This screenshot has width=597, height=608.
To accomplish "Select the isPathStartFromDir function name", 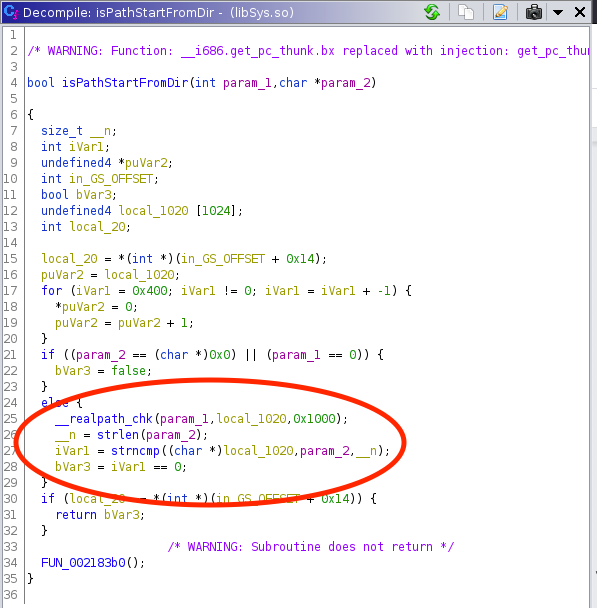I will click(125, 83).
